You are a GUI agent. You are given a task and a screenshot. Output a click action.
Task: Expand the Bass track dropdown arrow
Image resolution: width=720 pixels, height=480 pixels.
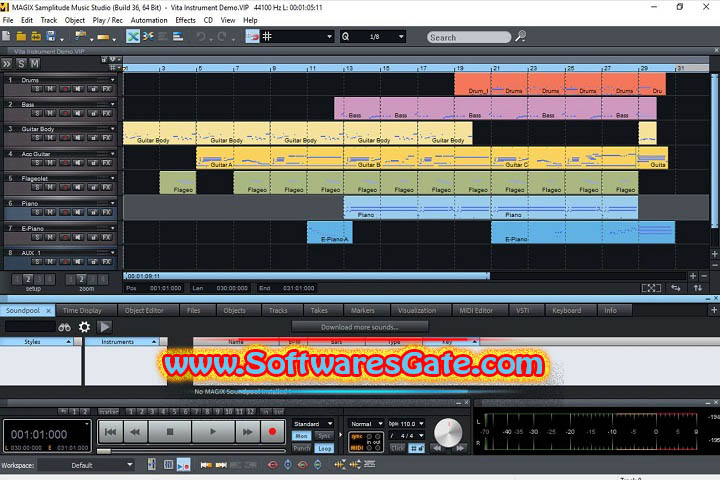[x=112, y=104]
